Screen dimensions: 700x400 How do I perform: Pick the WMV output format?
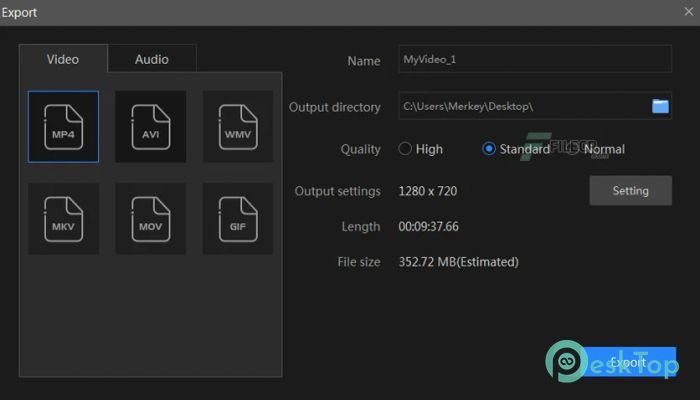238,127
